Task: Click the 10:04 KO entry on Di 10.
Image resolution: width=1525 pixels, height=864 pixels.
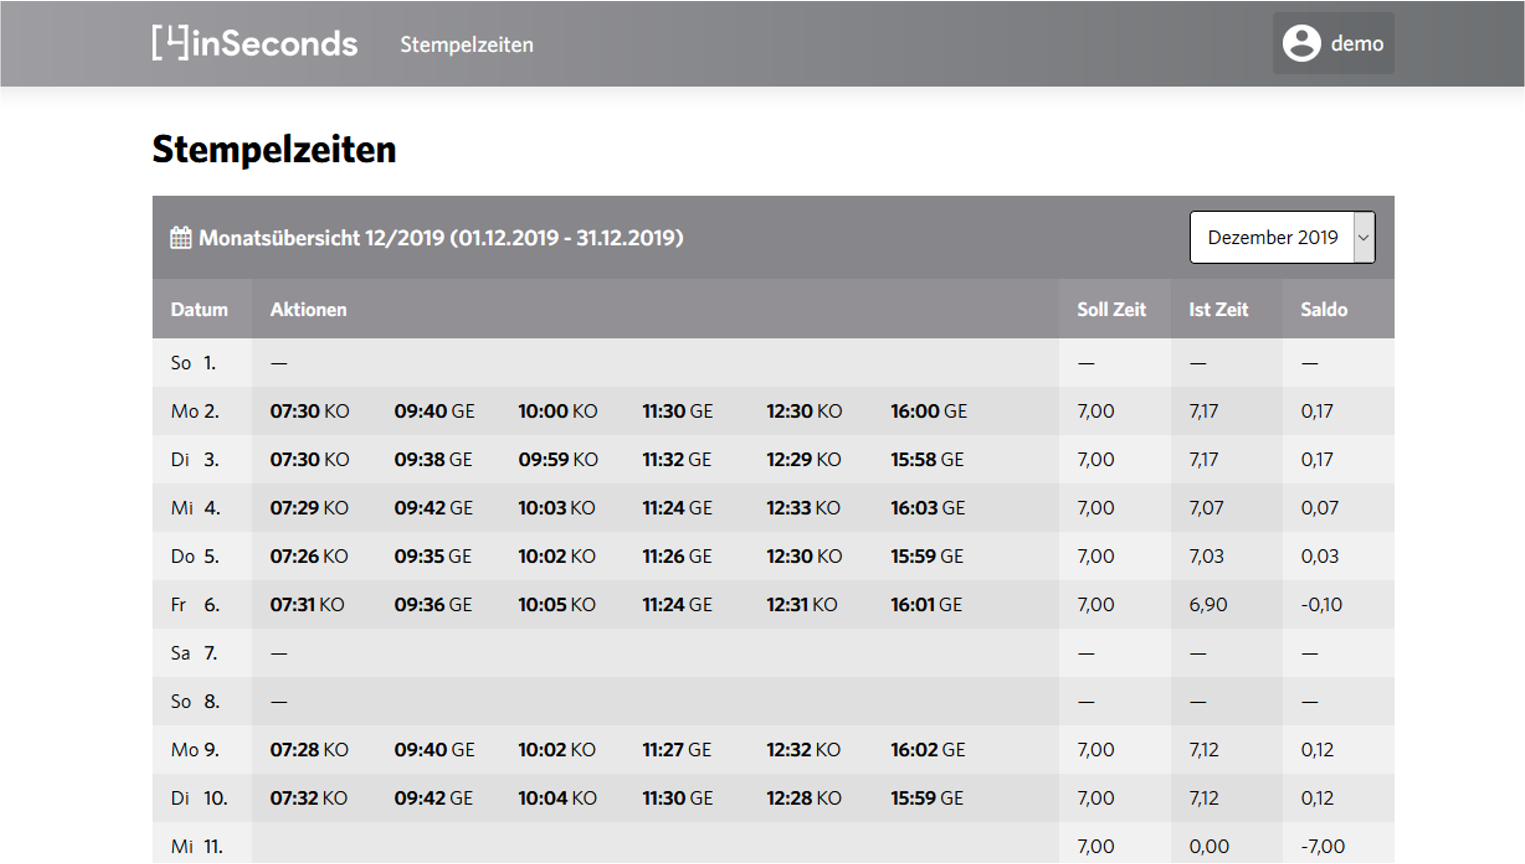Action: pos(557,798)
